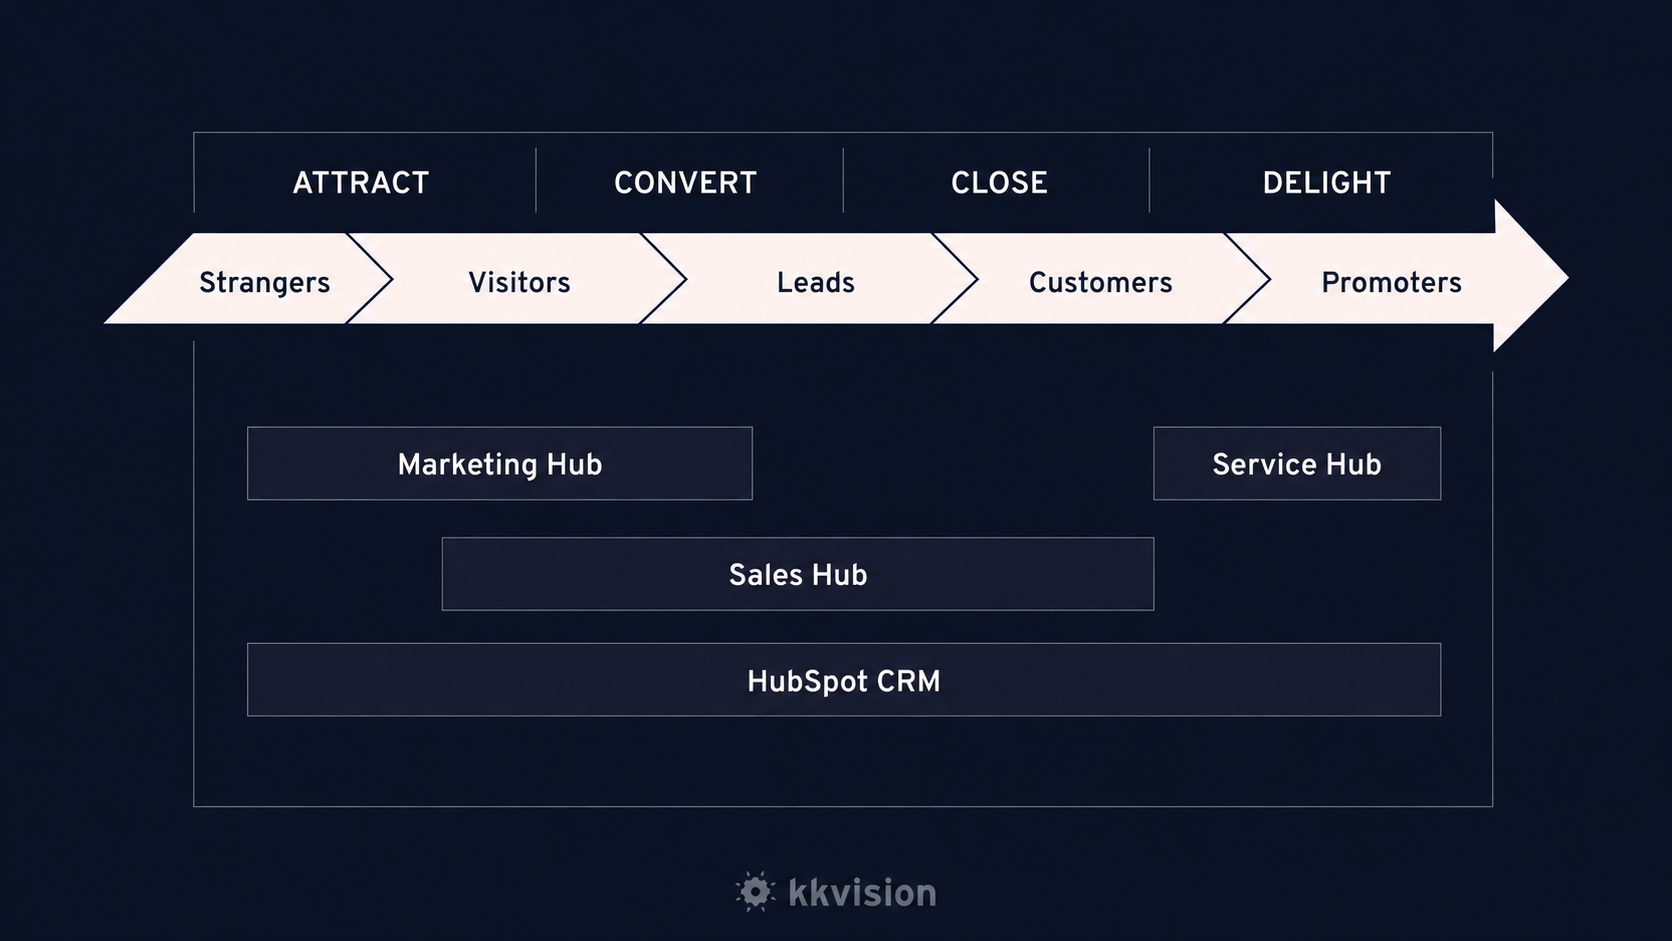The height and width of the screenshot is (941, 1672).
Task: Click the Promoters arrow segment
Action: tap(1396, 278)
